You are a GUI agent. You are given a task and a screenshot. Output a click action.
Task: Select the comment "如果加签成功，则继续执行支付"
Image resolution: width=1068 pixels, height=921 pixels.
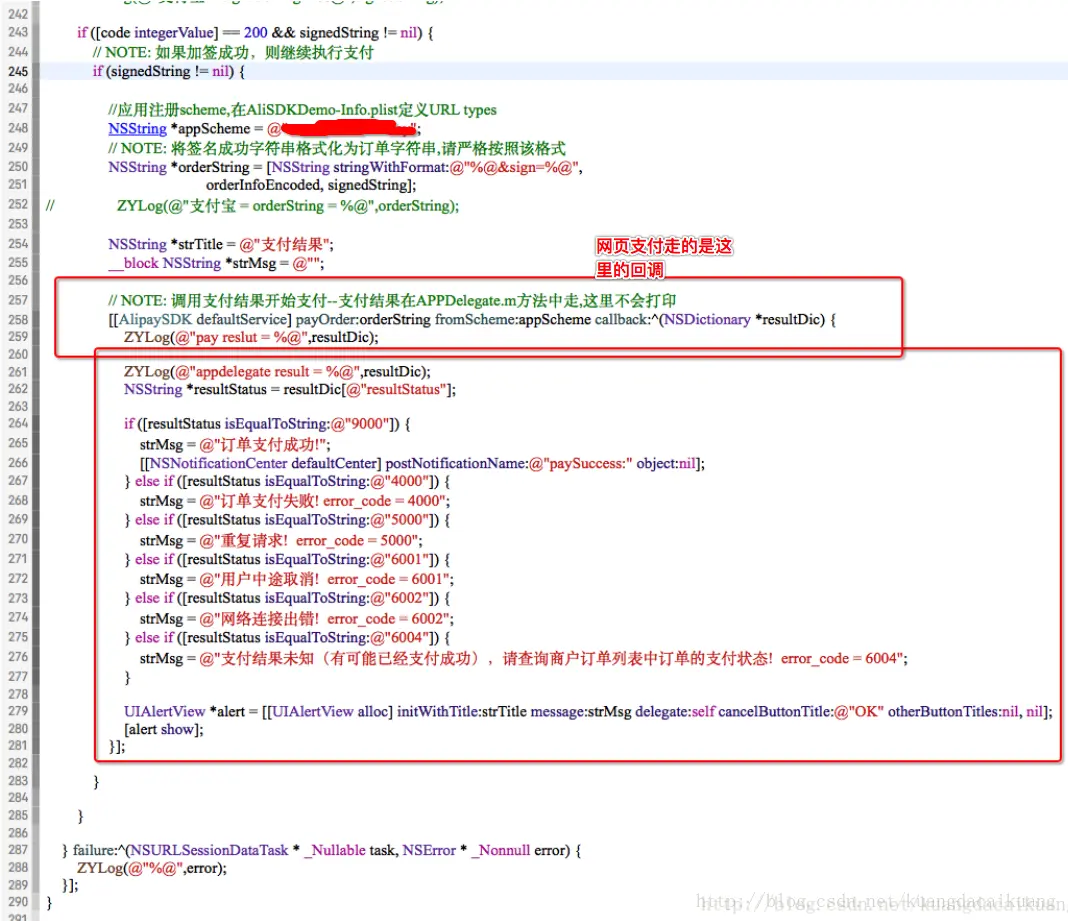(x=264, y=52)
